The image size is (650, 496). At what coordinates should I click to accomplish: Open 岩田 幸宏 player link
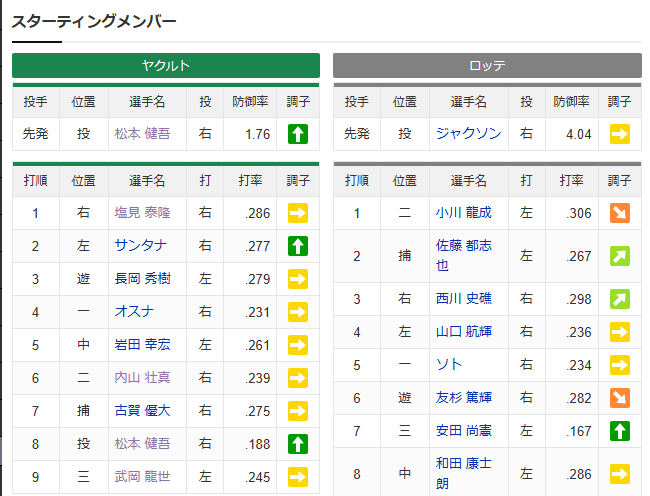coord(142,345)
